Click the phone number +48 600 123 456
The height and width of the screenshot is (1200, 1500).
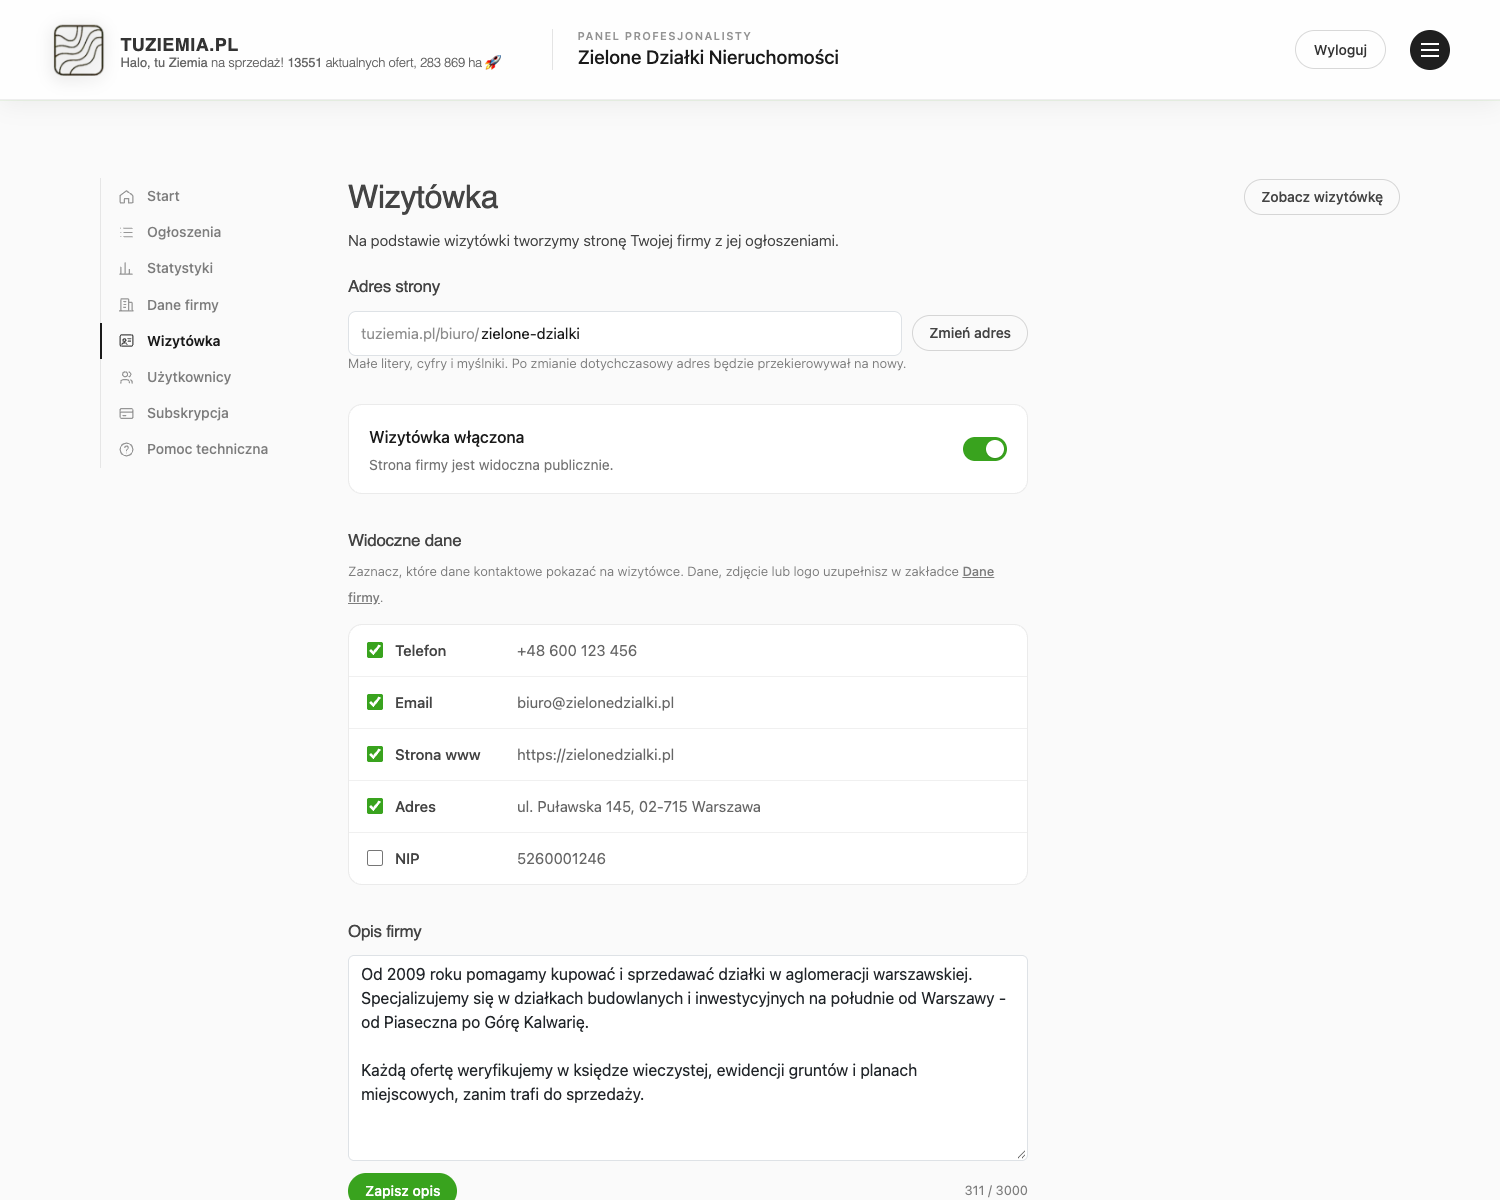point(577,651)
